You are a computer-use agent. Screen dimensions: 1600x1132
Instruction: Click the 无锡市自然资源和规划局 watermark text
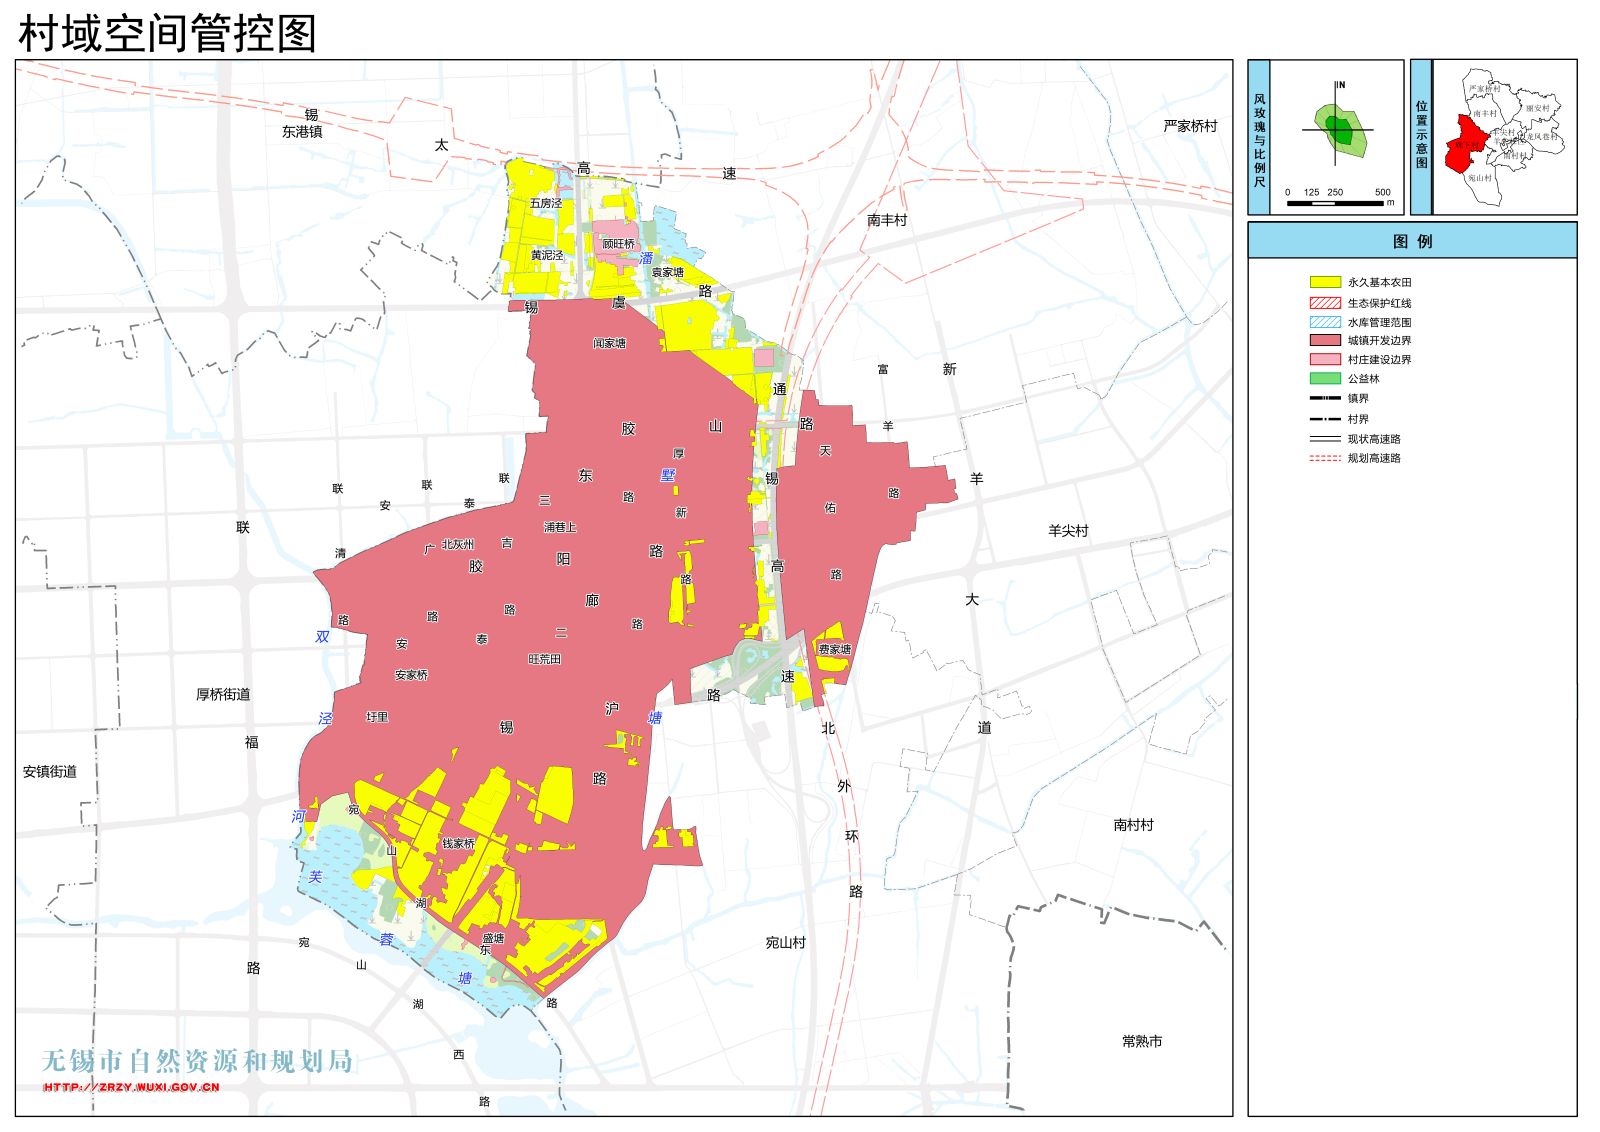(x=197, y=1061)
